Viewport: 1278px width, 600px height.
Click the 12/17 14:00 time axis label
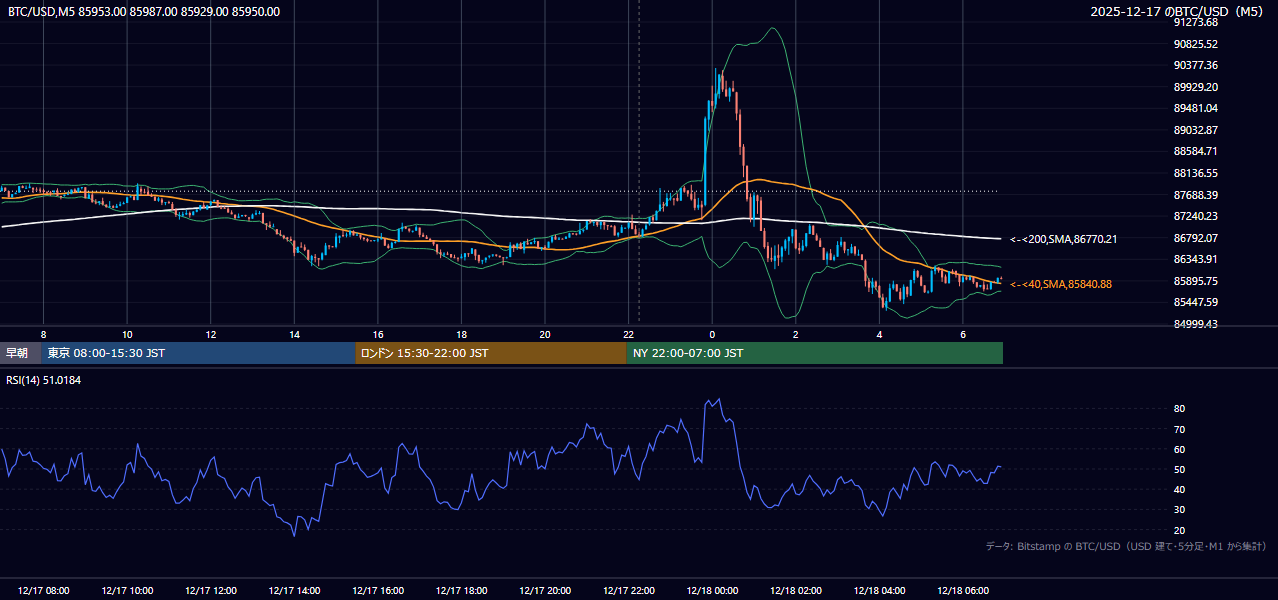(x=294, y=591)
